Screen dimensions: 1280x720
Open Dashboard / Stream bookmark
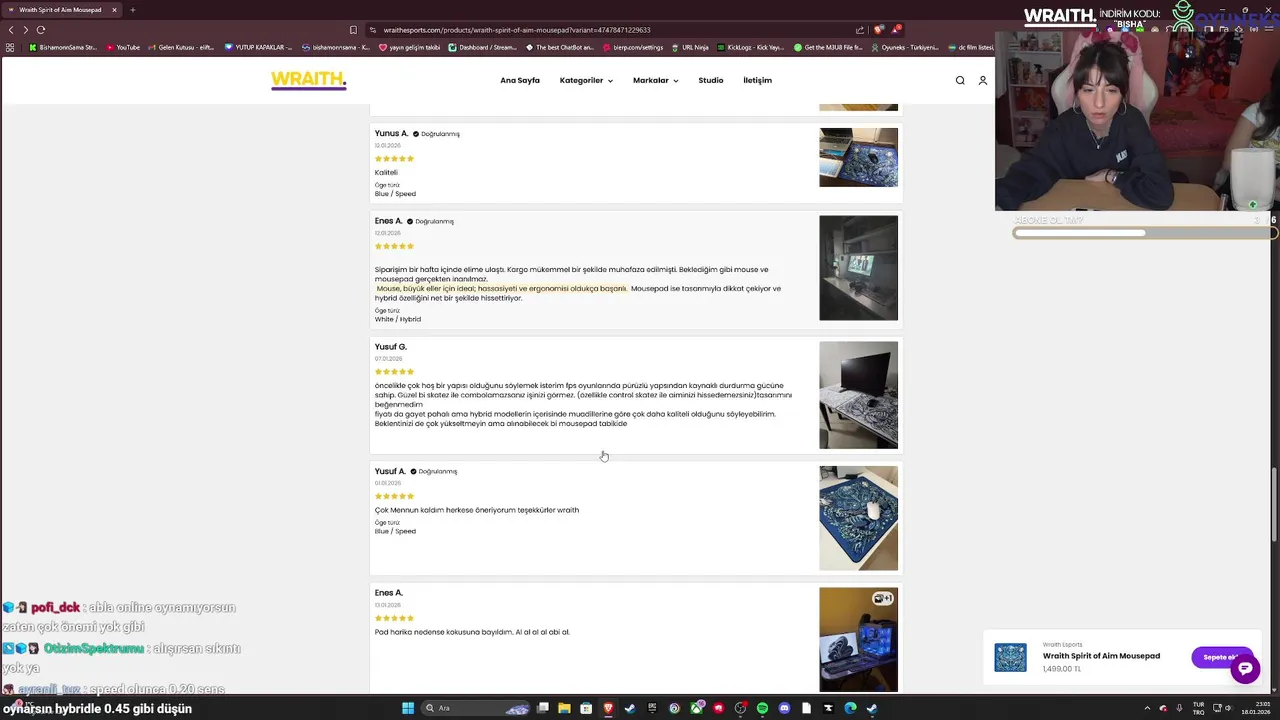(482, 47)
